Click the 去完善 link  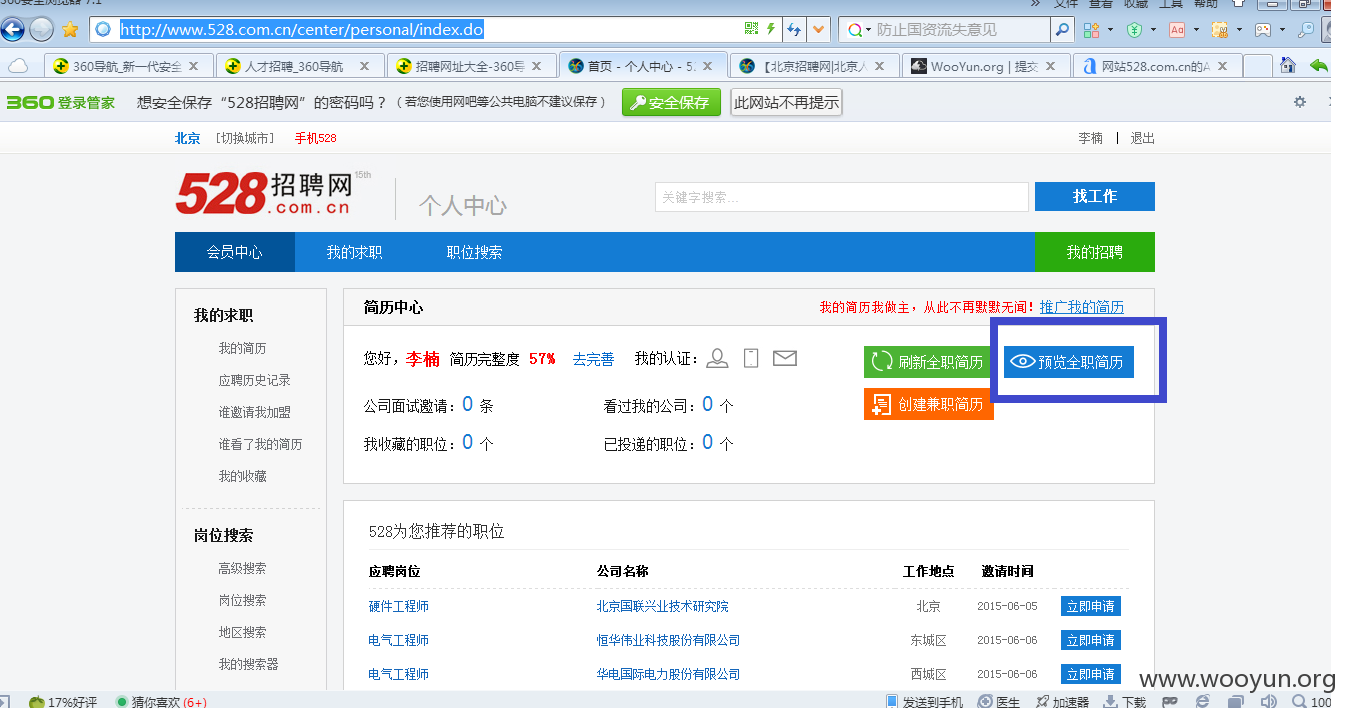593,359
